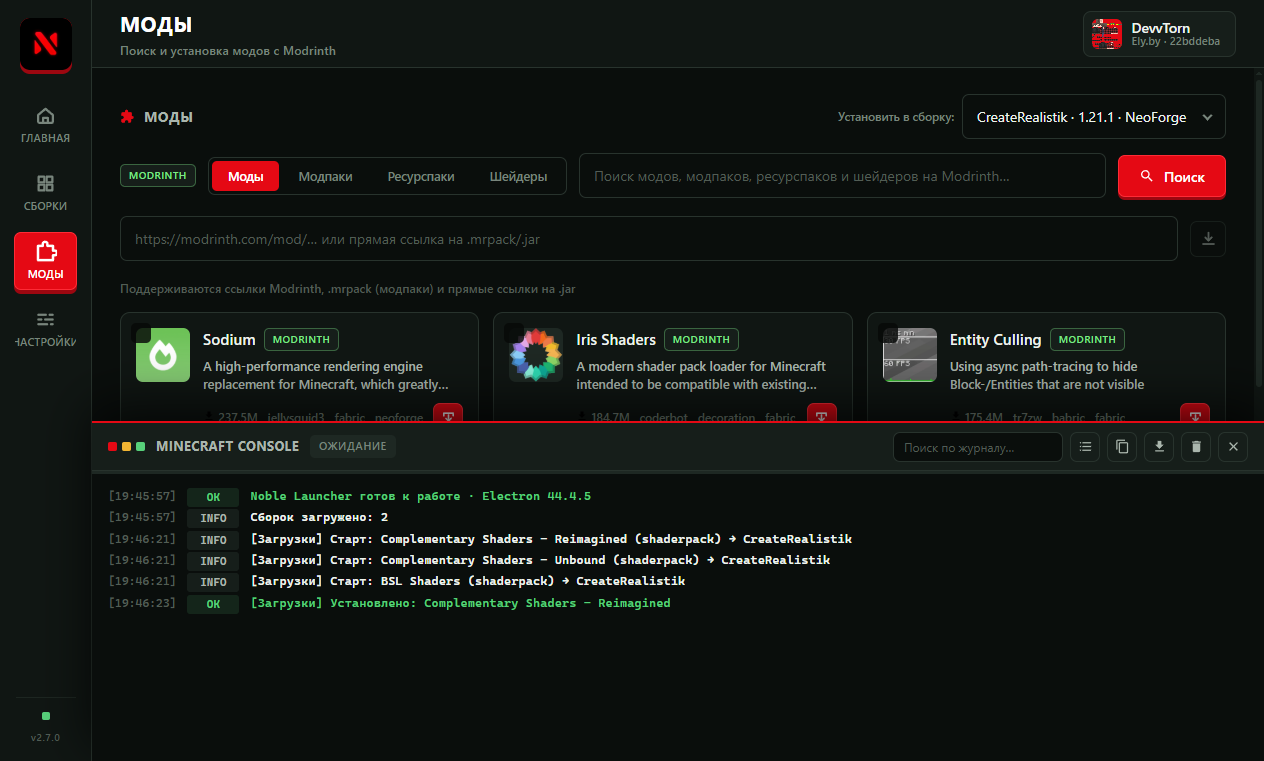Viewport: 1264px width, 761px height.
Task: Click the red Поиск search button
Action: [x=1172, y=176]
